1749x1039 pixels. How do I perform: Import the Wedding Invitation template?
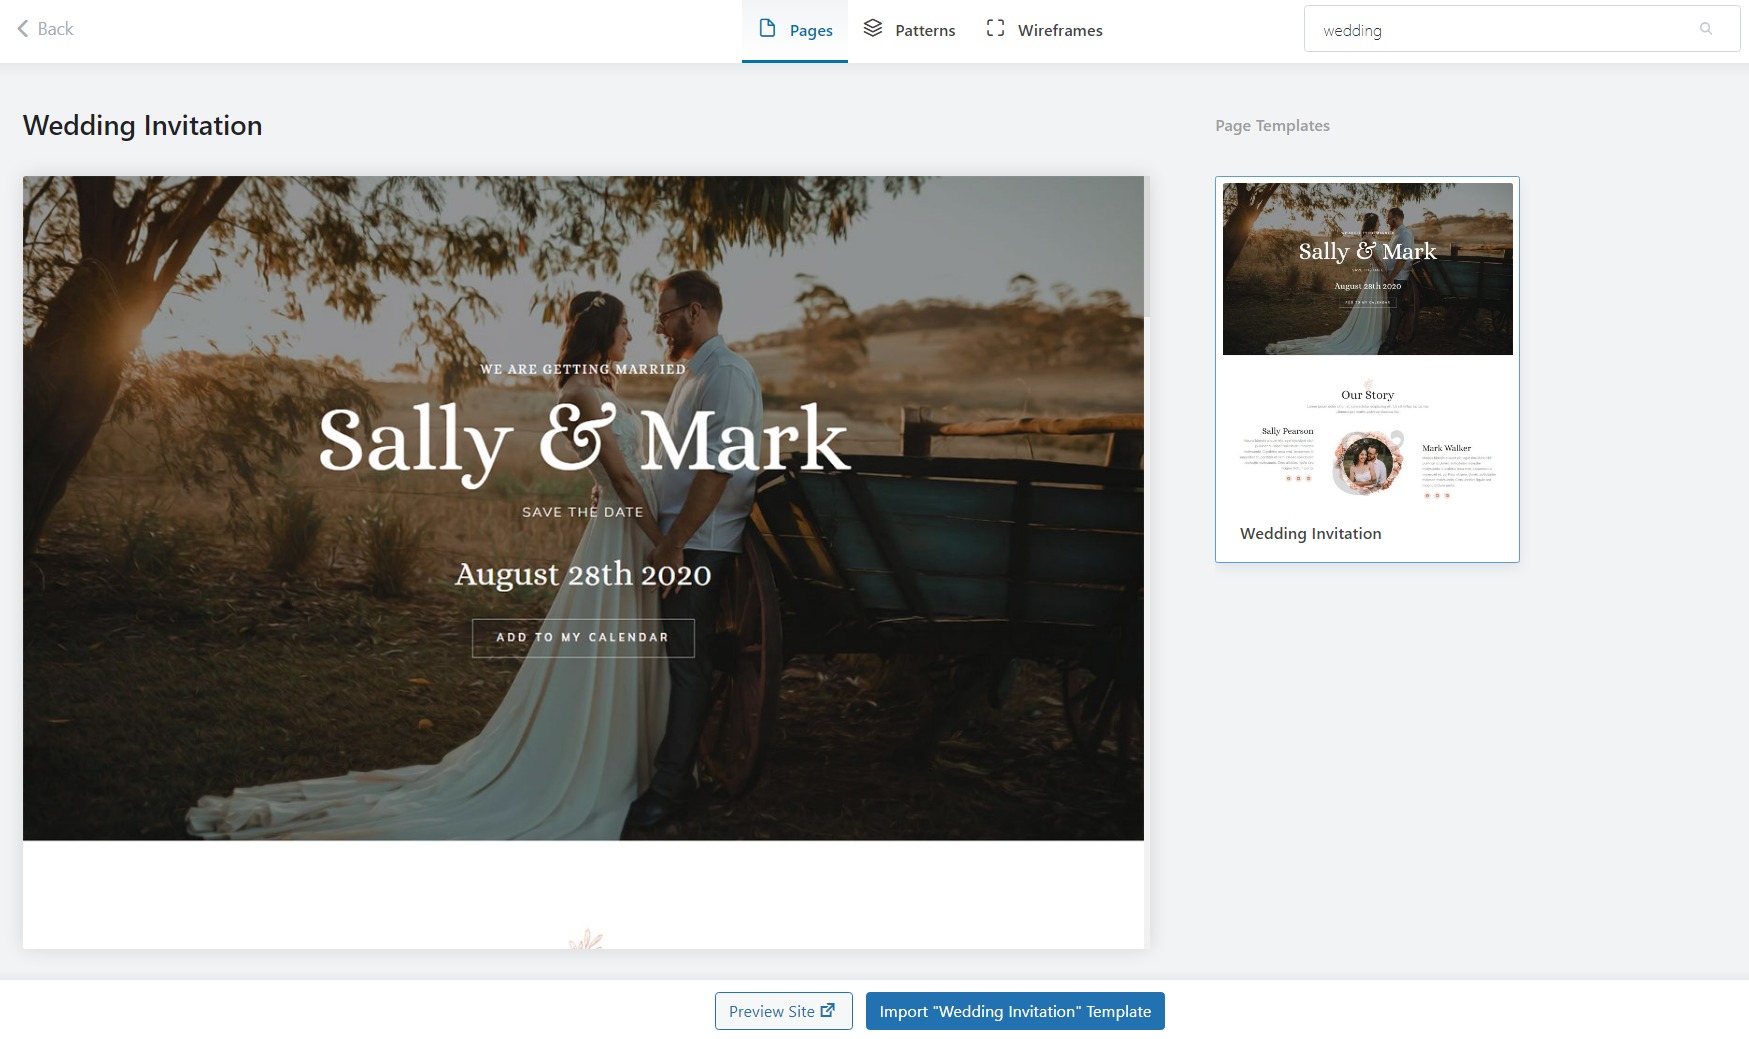[1014, 1011]
